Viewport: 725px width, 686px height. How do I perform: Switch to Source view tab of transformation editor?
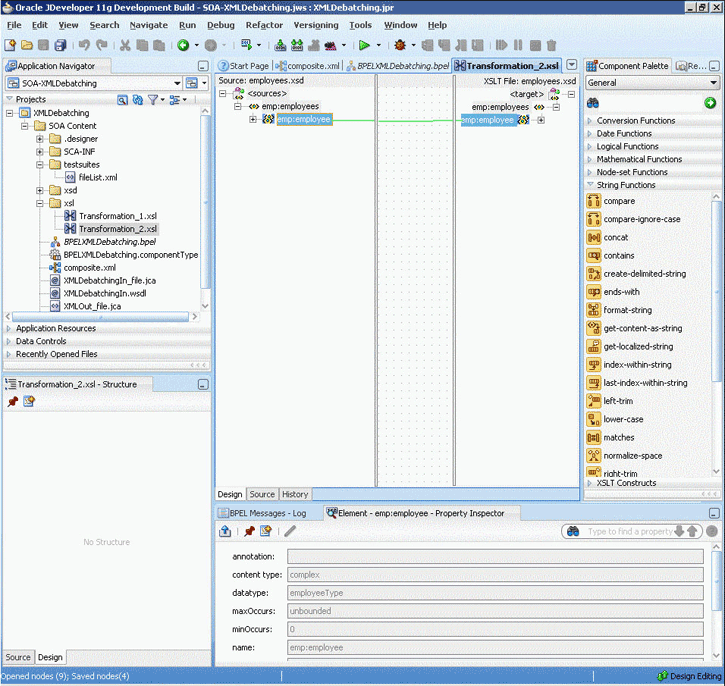click(x=262, y=494)
